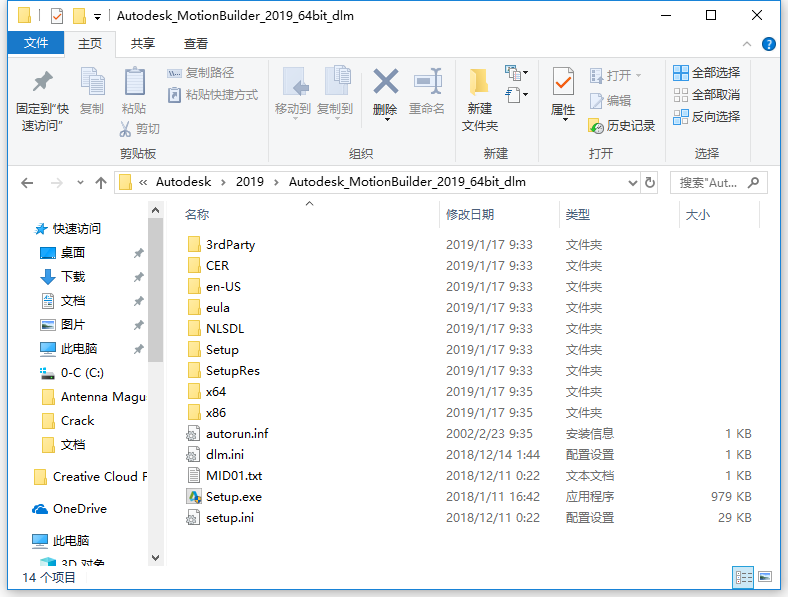Image resolution: width=788 pixels, height=597 pixels.
Task: Switch to the Share (共享) tab
Action: tap(143, 44)
